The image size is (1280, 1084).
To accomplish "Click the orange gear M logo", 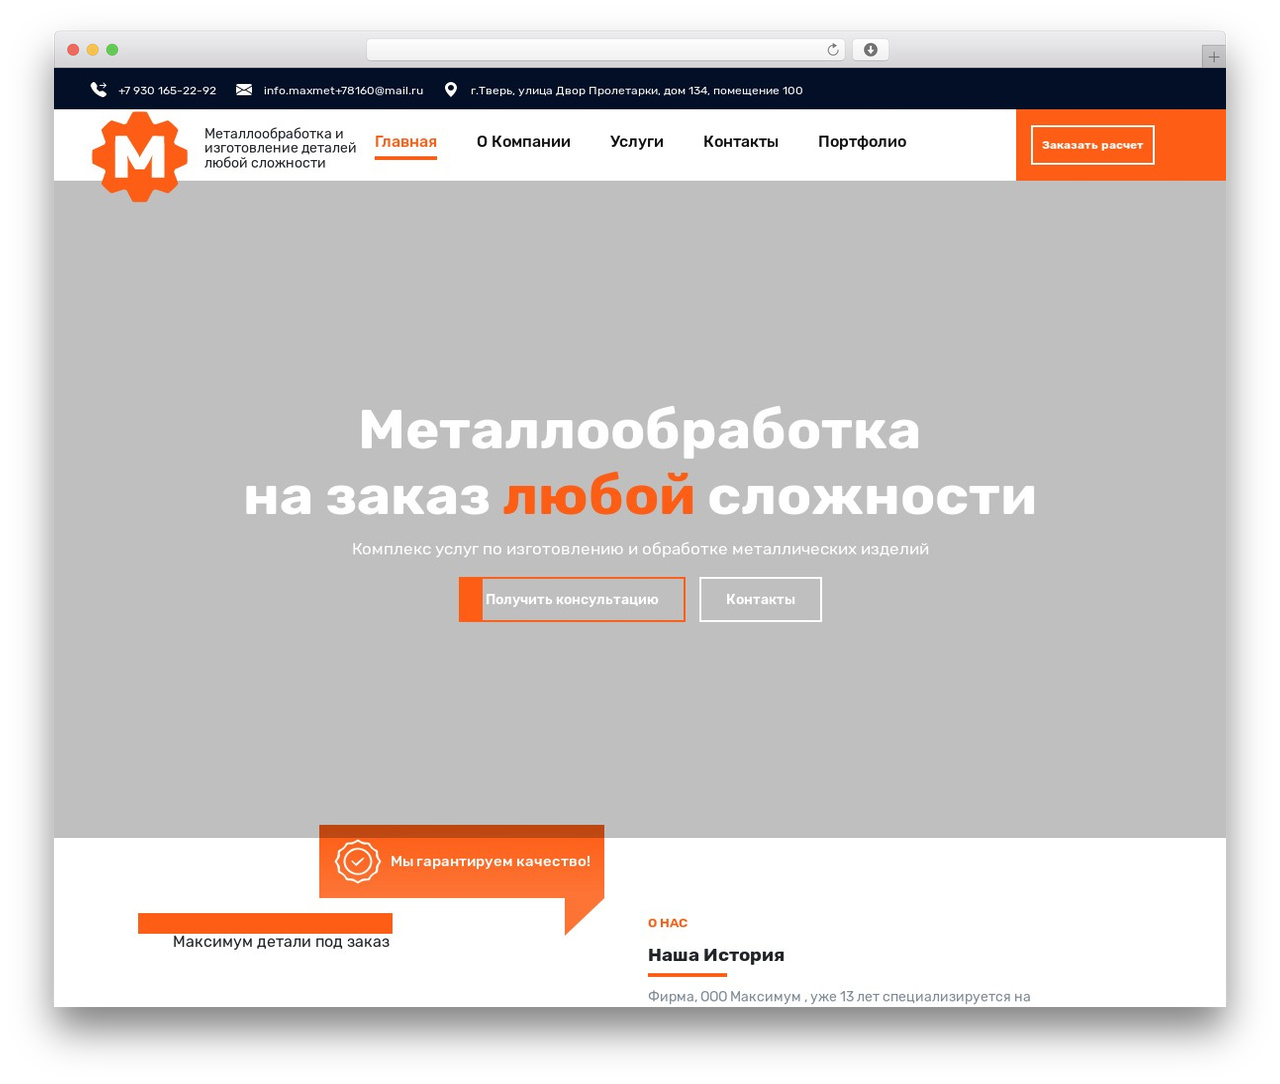I will click(x=140, y=156).
